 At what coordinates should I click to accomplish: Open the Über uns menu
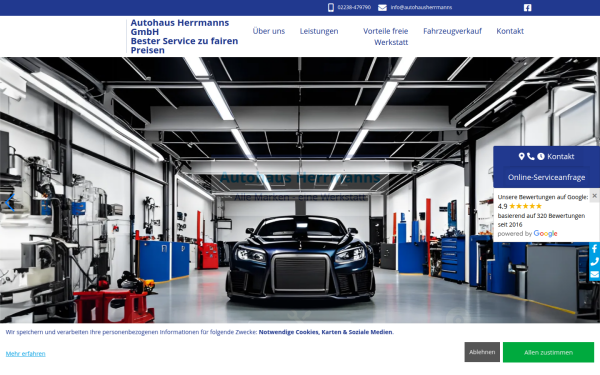pyautogui.click(x=269, y=31)
